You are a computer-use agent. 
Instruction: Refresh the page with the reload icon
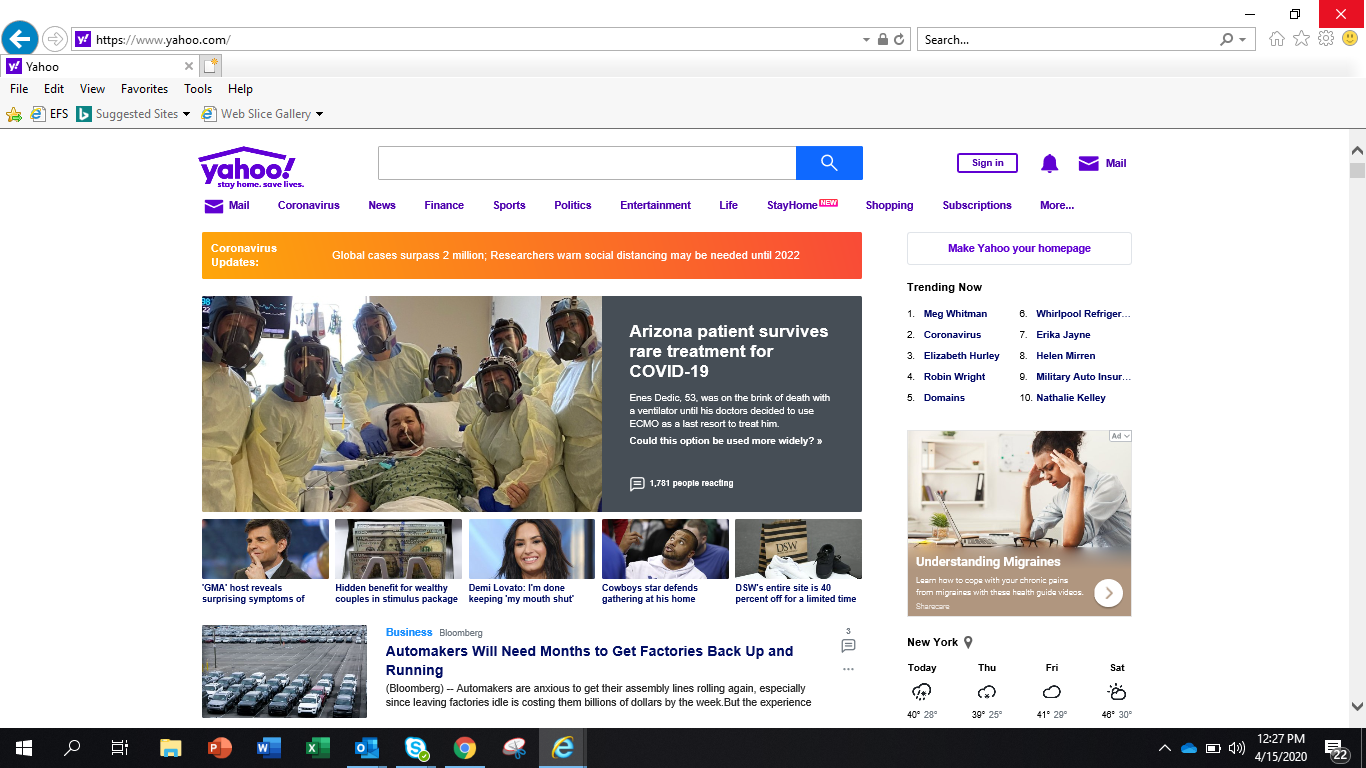coord(899,40)
